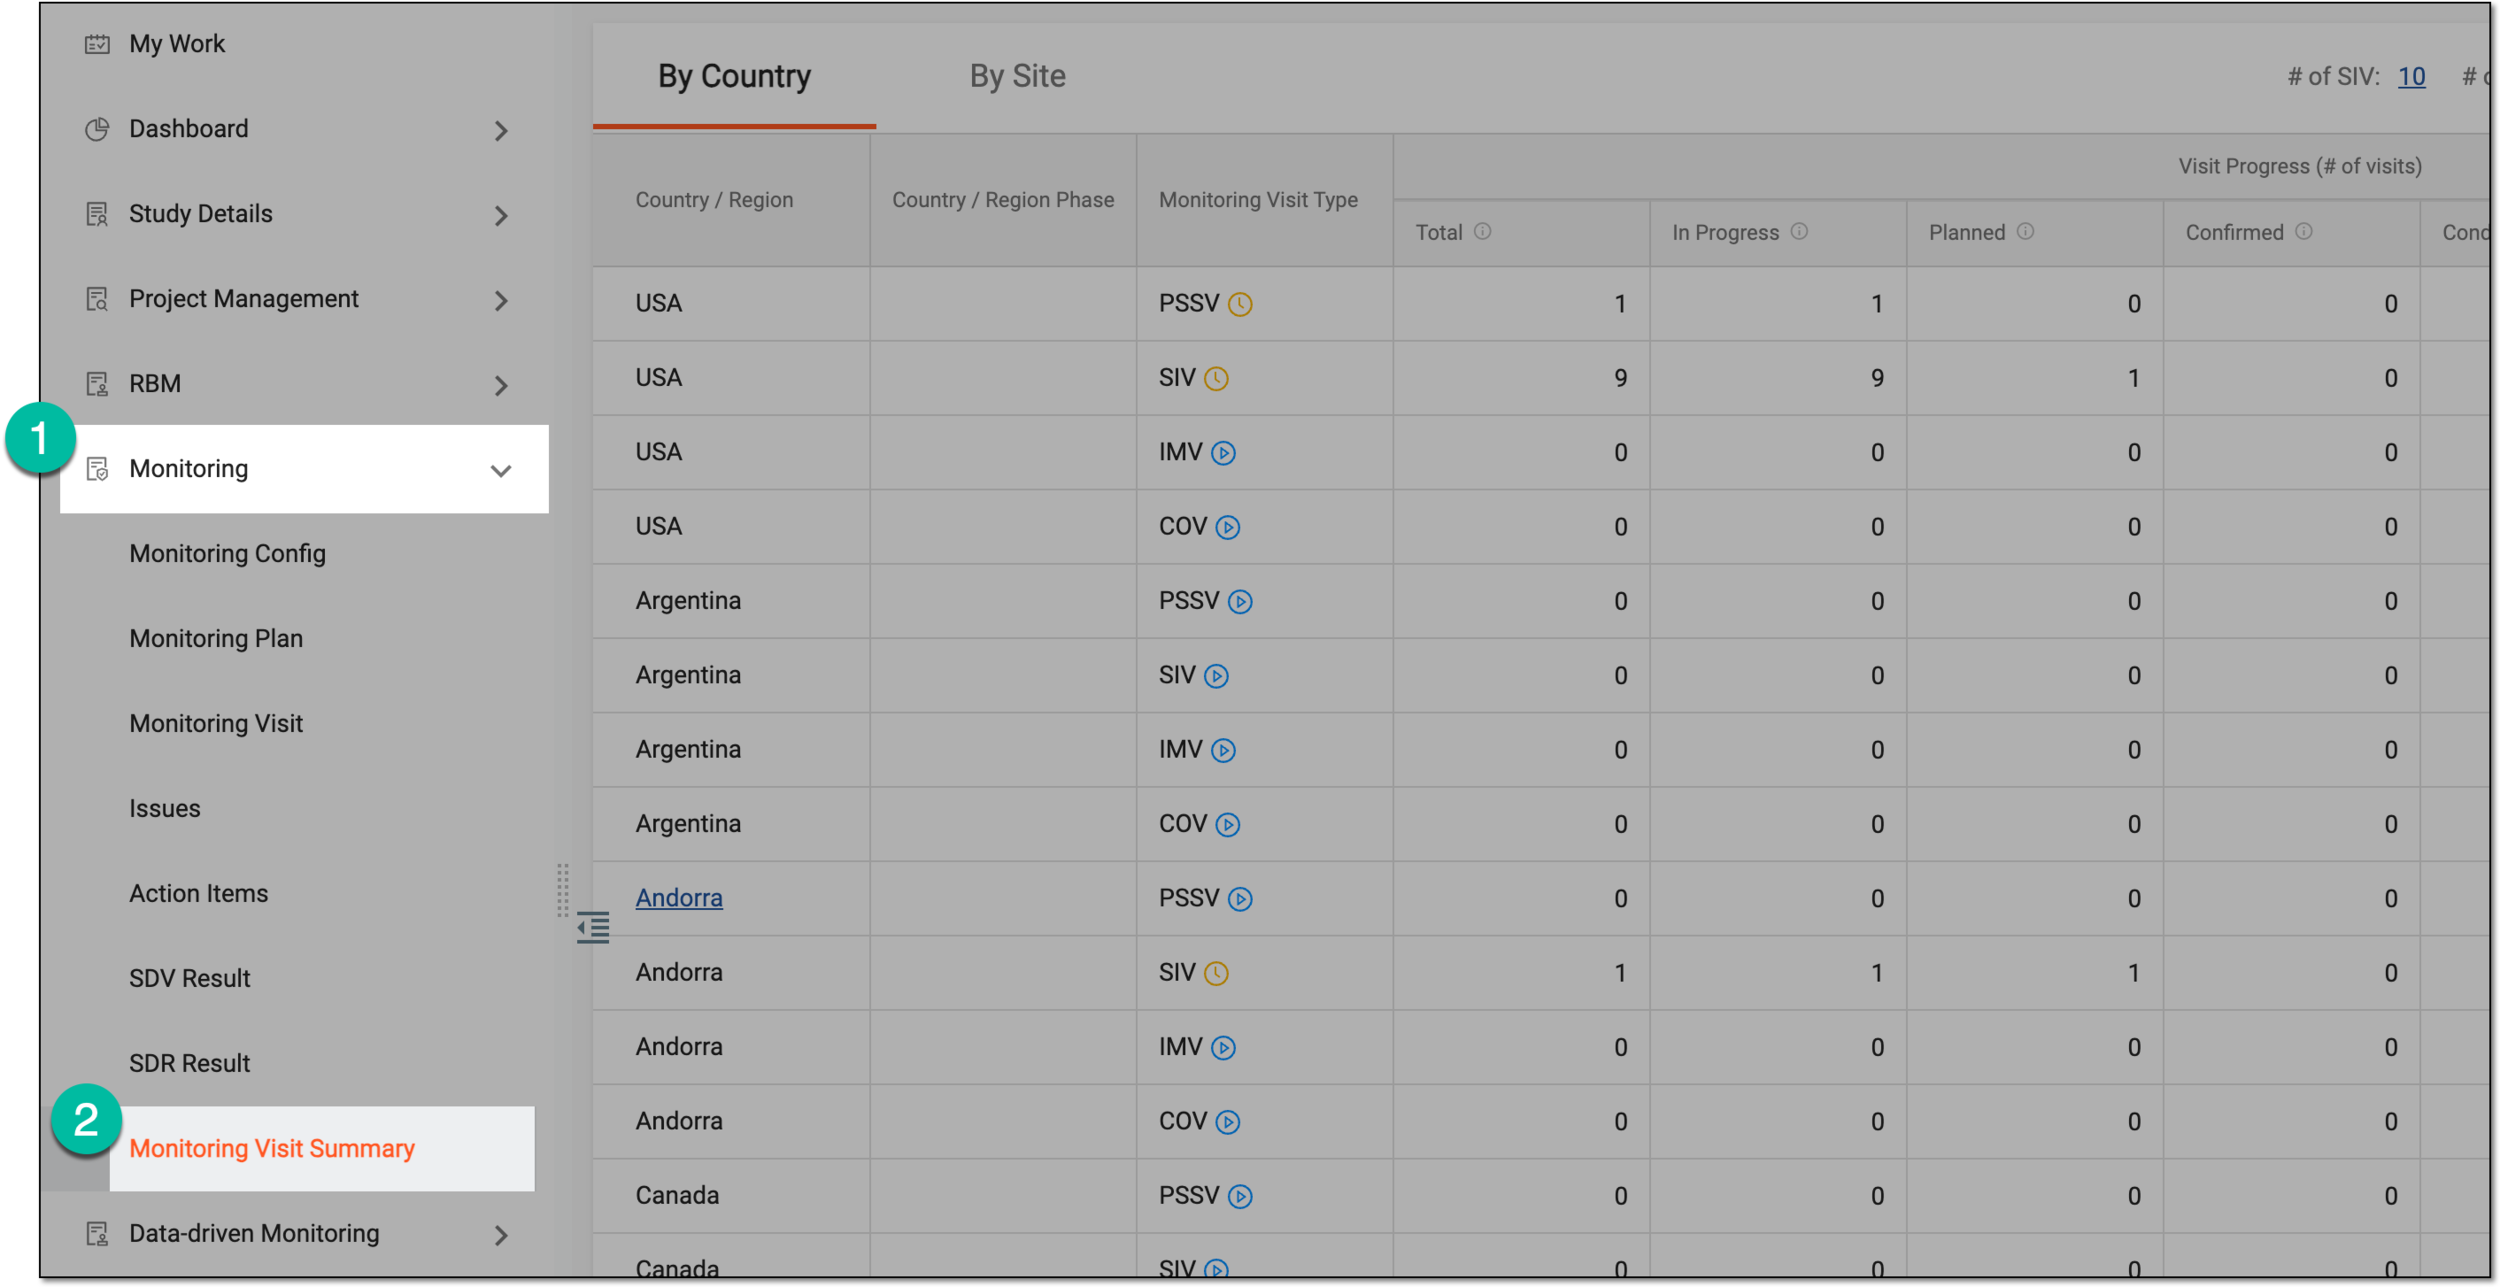Open Monitoring Plan from the sidebar

[216, 638]
